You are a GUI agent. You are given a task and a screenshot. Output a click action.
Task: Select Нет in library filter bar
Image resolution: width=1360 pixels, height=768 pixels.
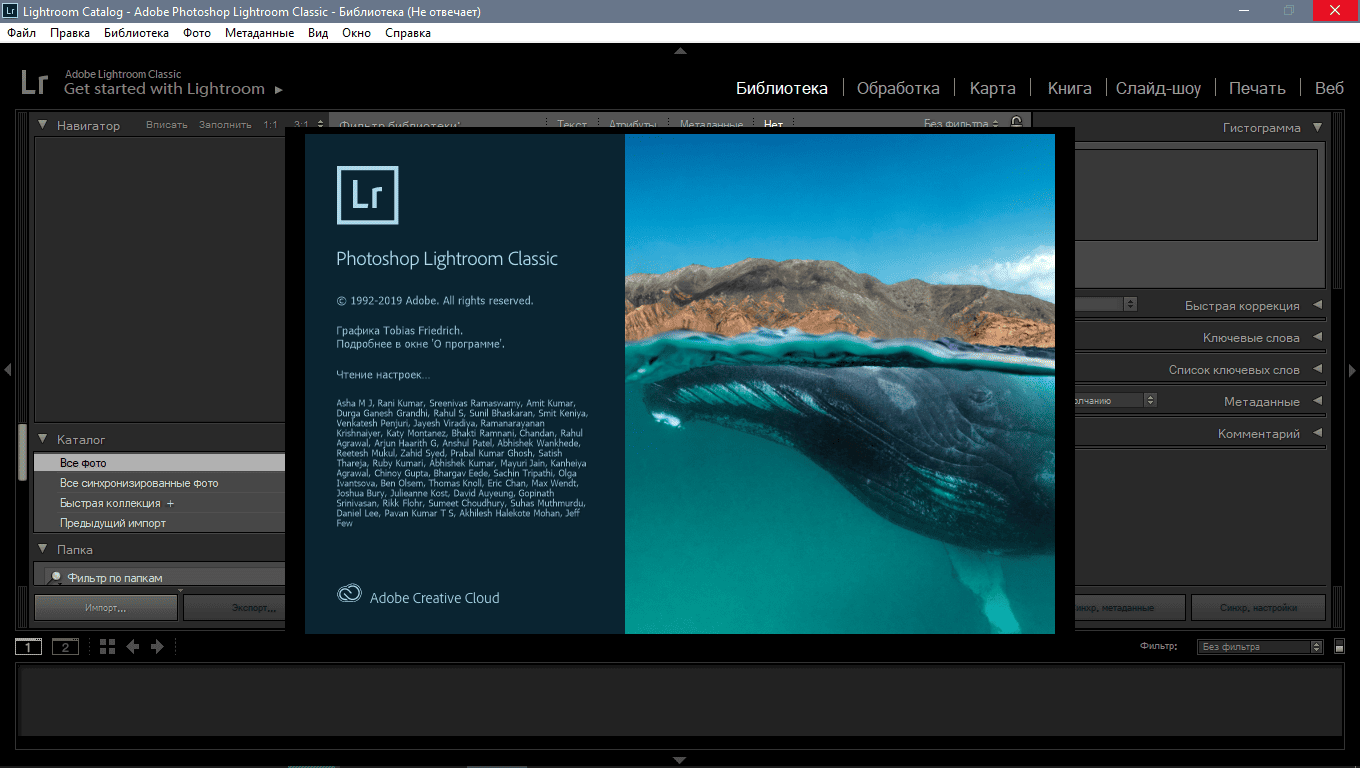click(773, 125)
